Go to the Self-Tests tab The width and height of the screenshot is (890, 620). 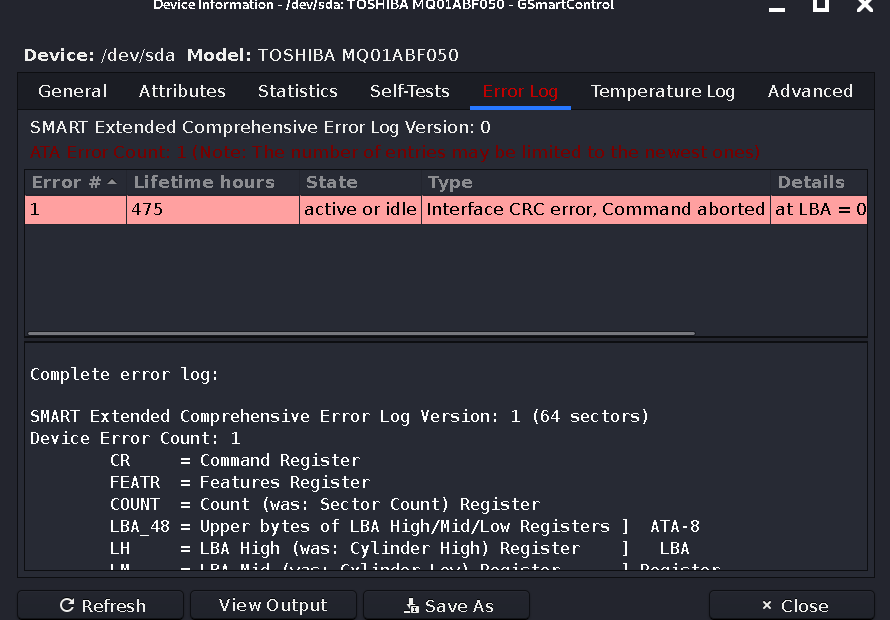[410, 91]
